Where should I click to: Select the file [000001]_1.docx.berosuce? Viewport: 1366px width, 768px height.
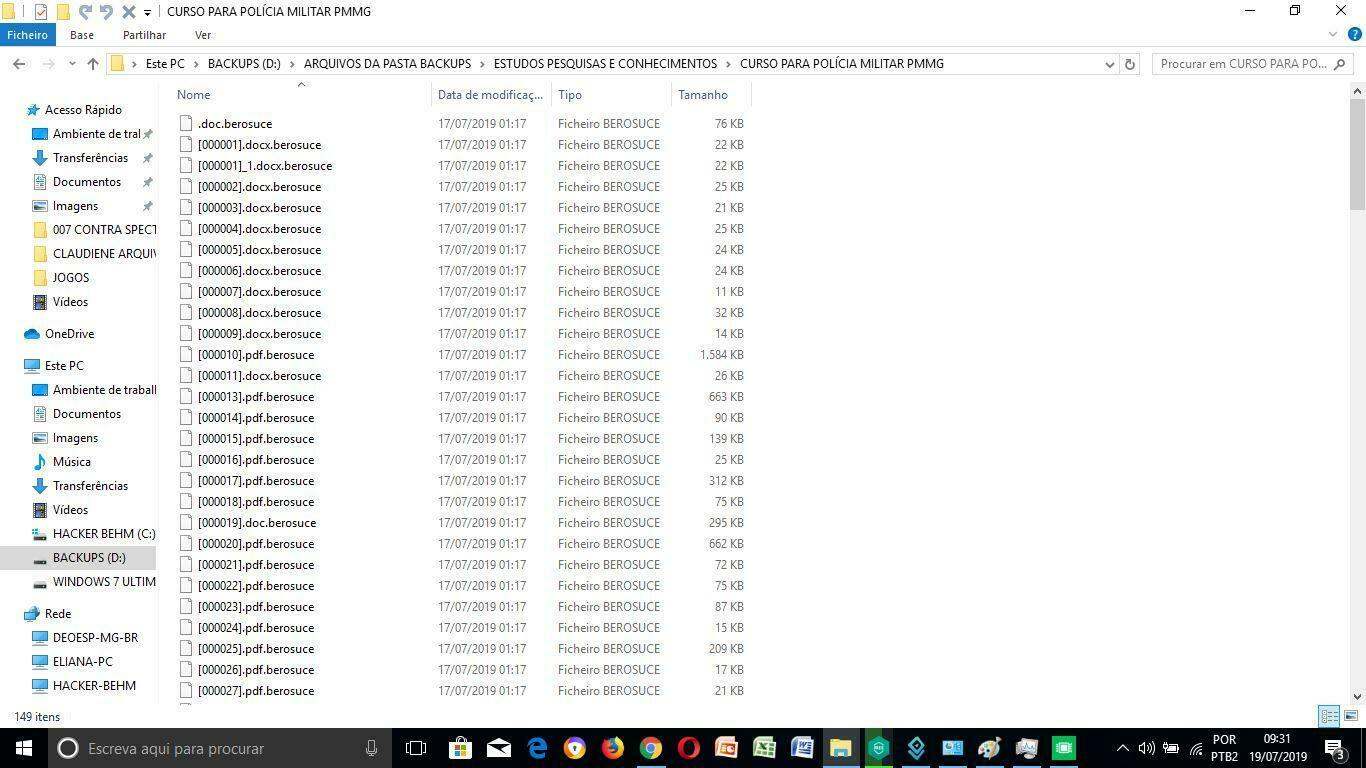point(265,166)
